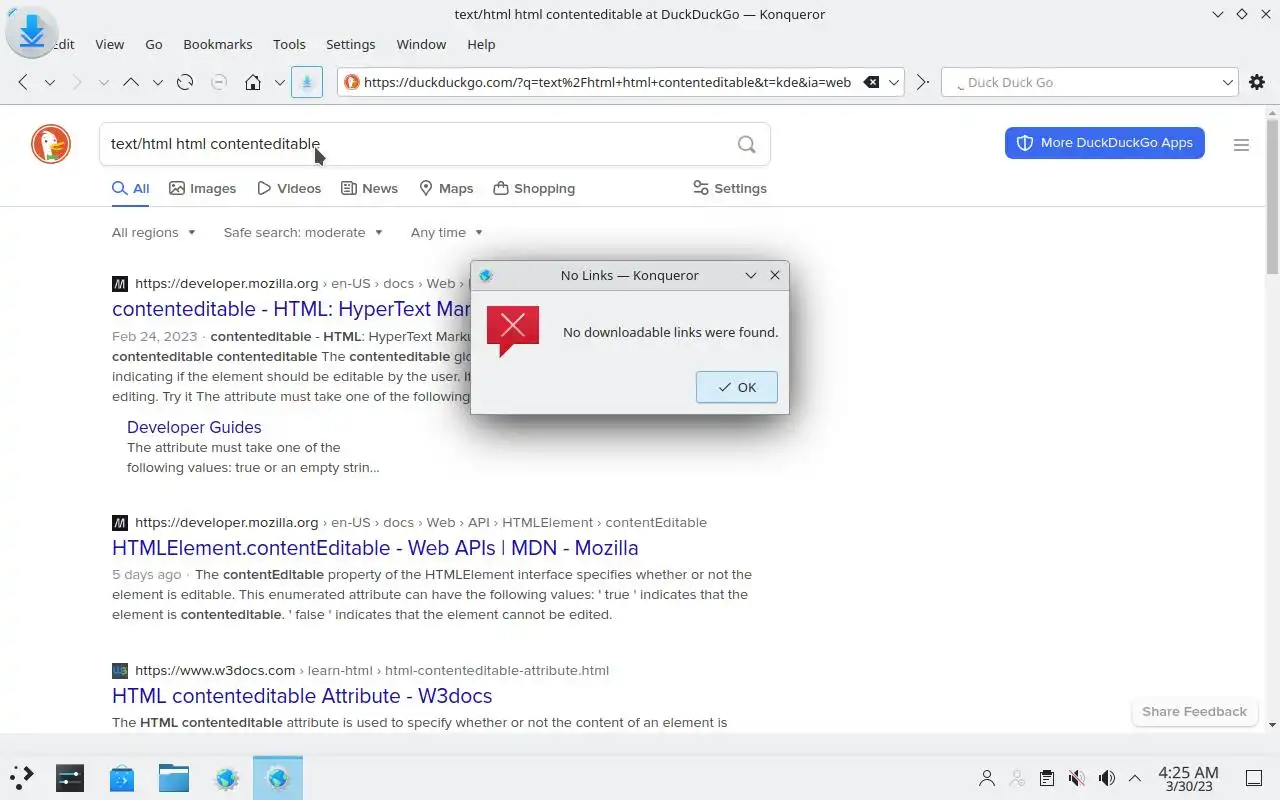The width and height of the screenshot is (1280, 800).
Task: Open the Go menu
Action: click(154, 44)
